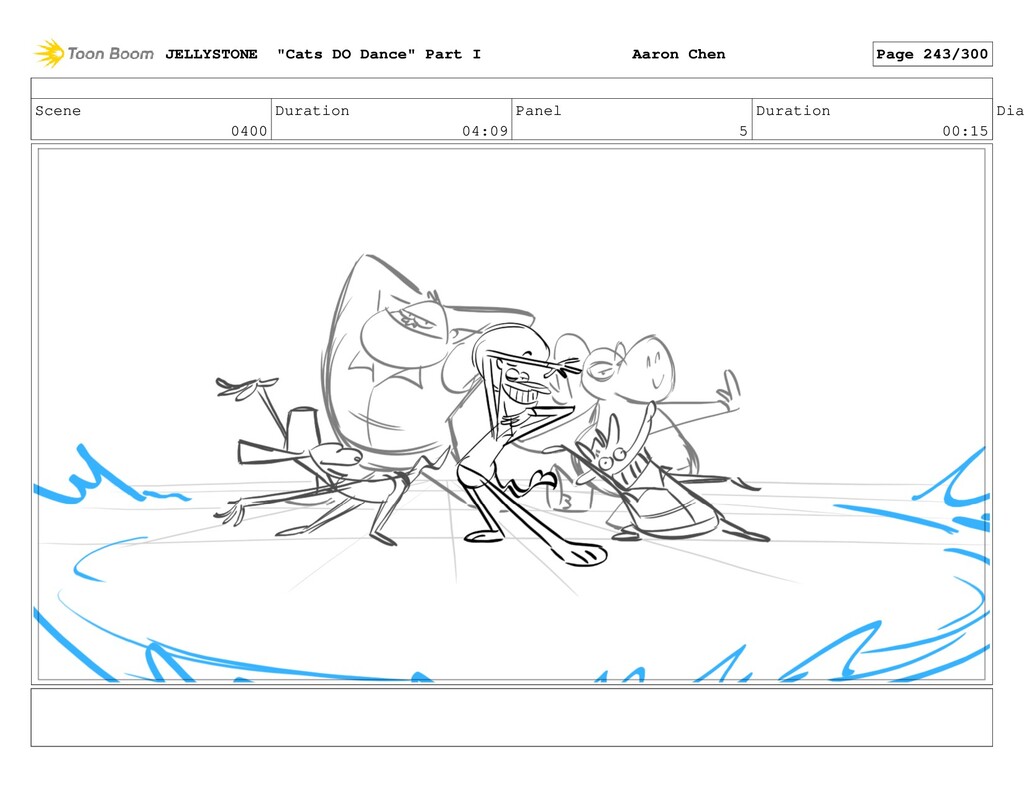
Task: Click the Panel header label
Action: 538,110
